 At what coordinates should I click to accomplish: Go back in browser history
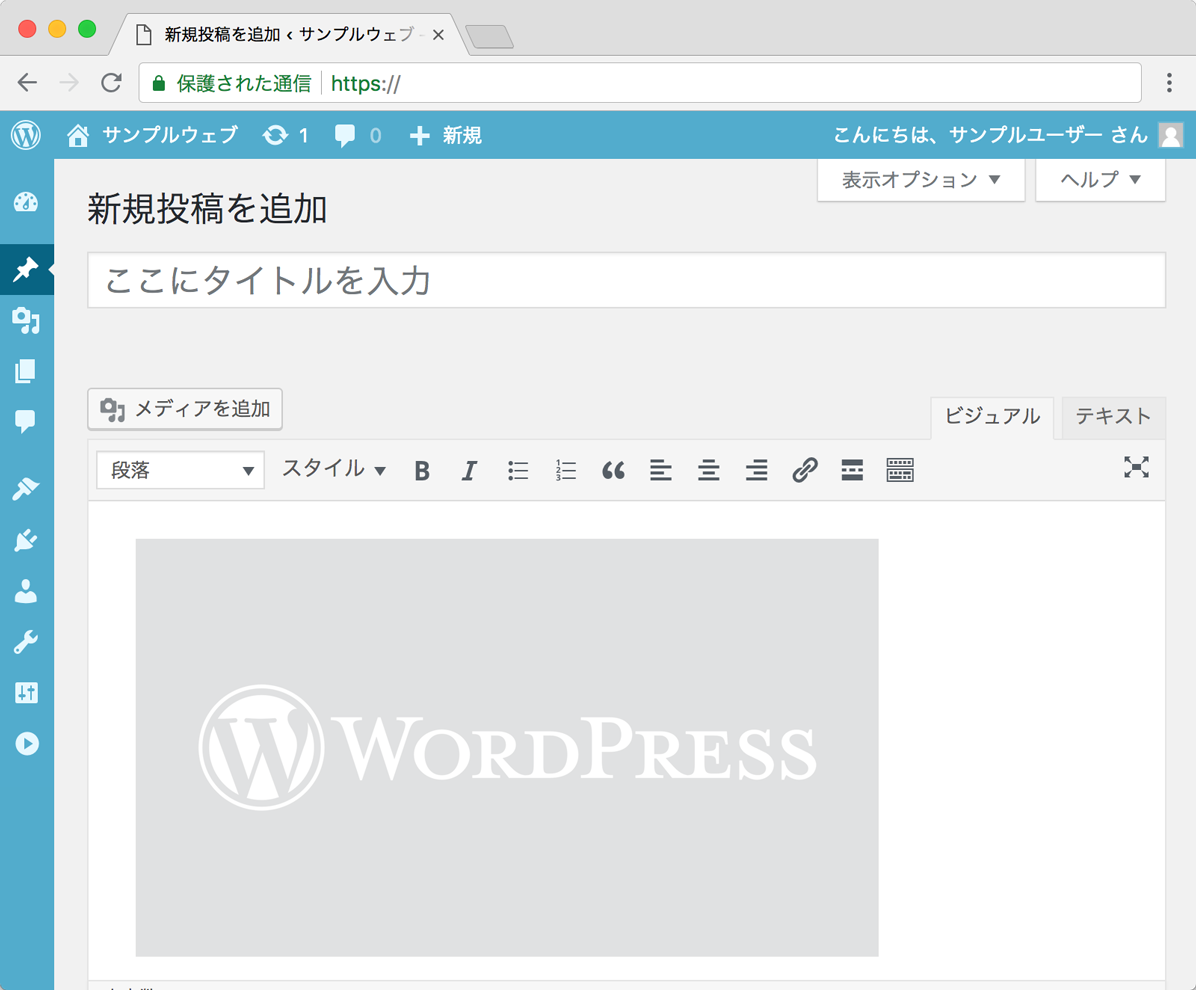[x=27, y=82]
